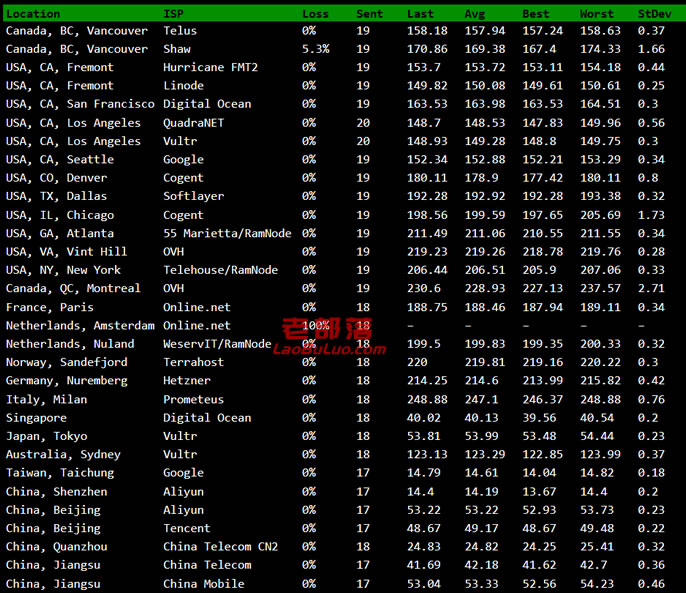Click the 169.38 average value for Shaw
The height and width of the screenshot is (593, 686).
tap(485, 49)
